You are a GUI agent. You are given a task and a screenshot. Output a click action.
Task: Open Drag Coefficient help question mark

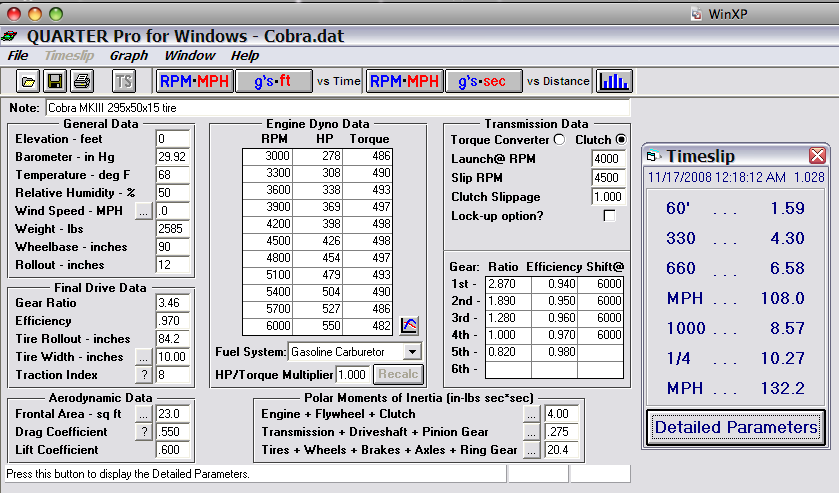(x=143, y=430)
